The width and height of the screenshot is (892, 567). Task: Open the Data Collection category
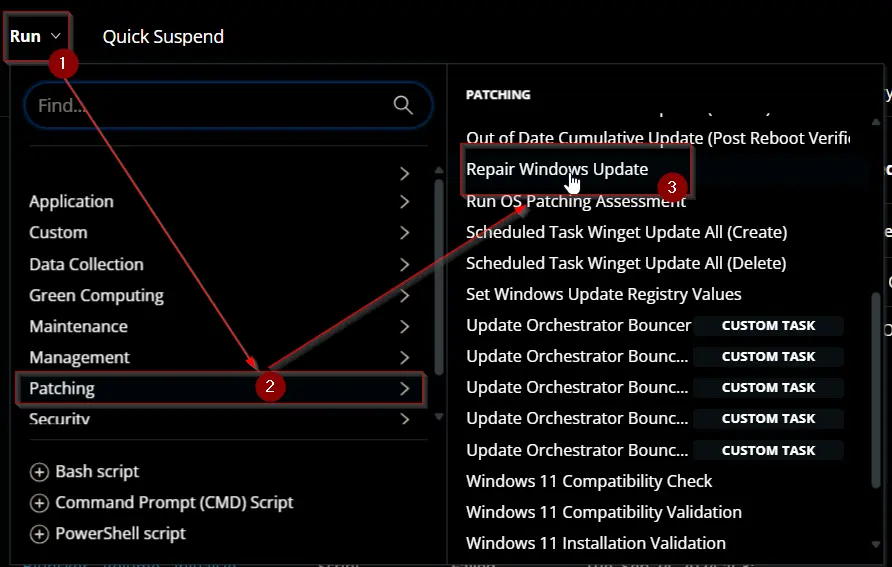tap(220, 264)
